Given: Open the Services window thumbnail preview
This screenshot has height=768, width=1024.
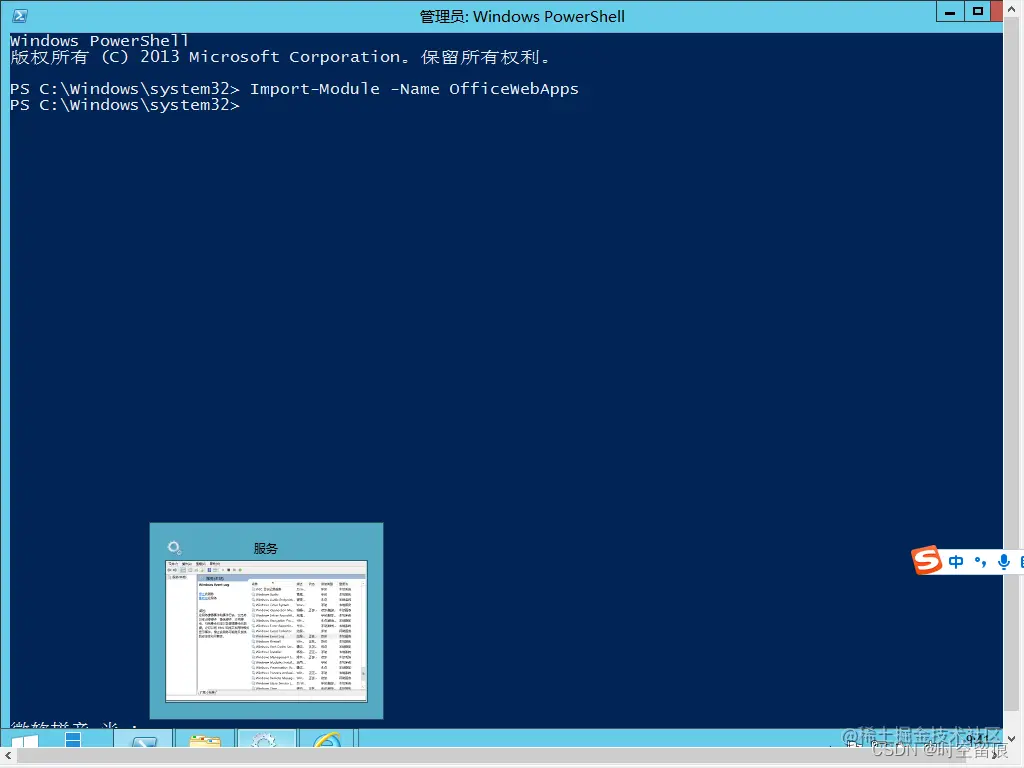Looking at the screenshot, I should click(266, 631).
